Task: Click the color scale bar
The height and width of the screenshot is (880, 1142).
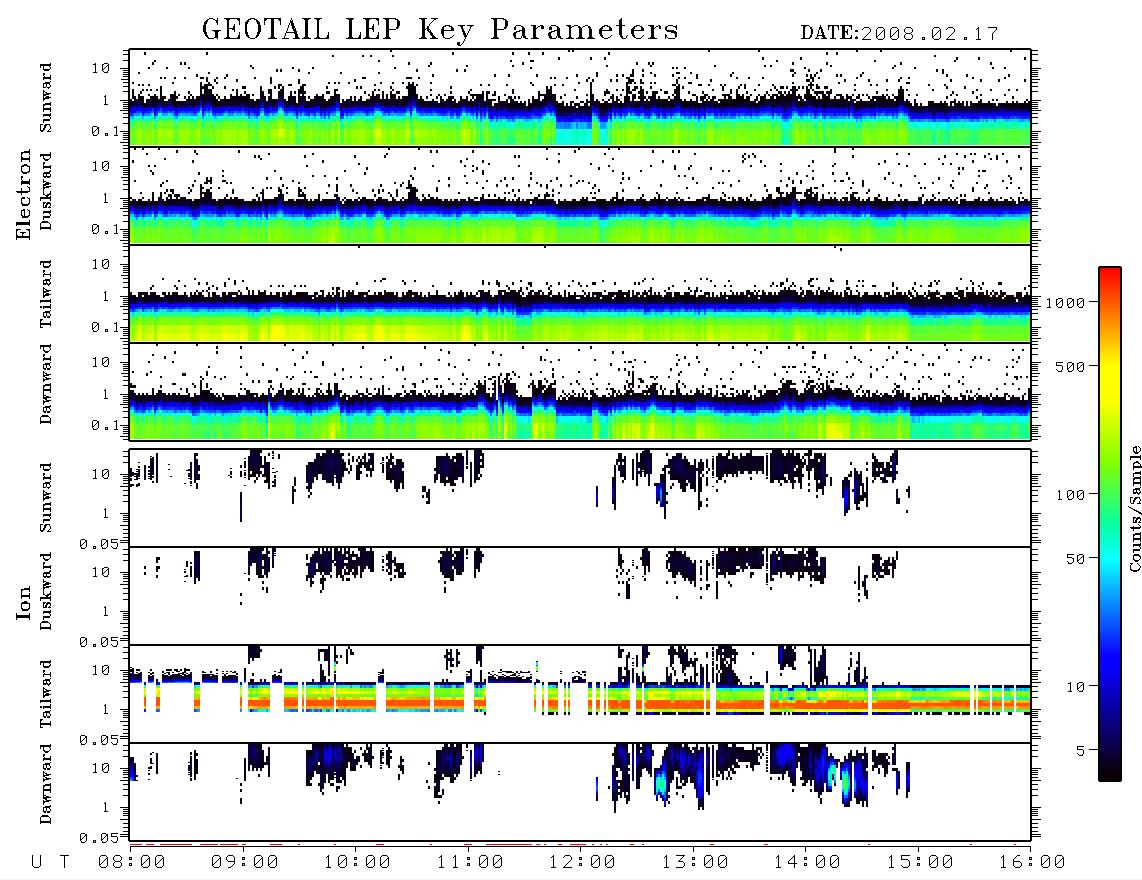Action: [1110, 524]
